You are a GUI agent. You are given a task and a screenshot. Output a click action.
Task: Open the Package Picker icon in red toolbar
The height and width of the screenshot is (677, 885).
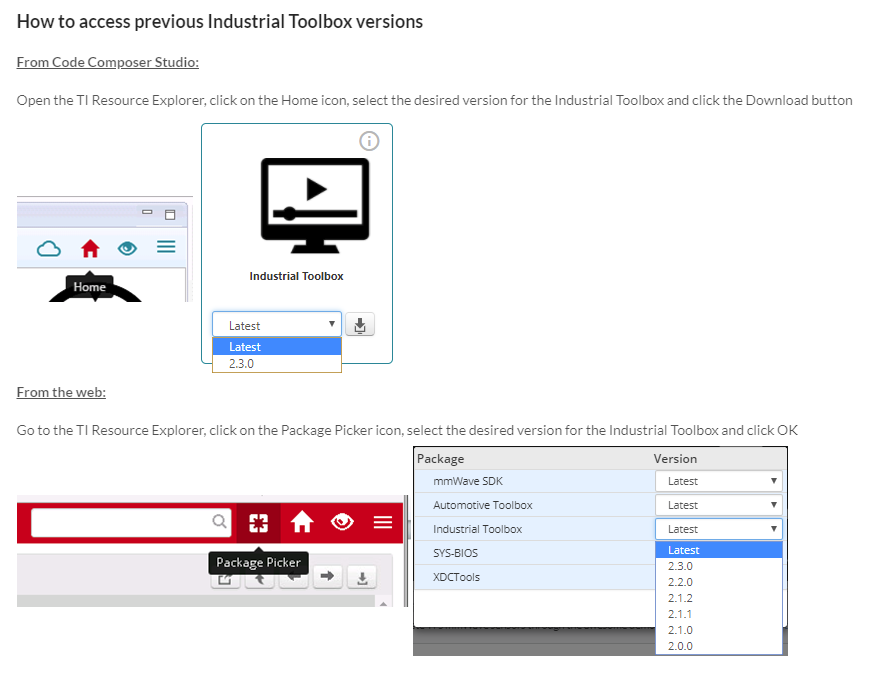coord(259,523)
